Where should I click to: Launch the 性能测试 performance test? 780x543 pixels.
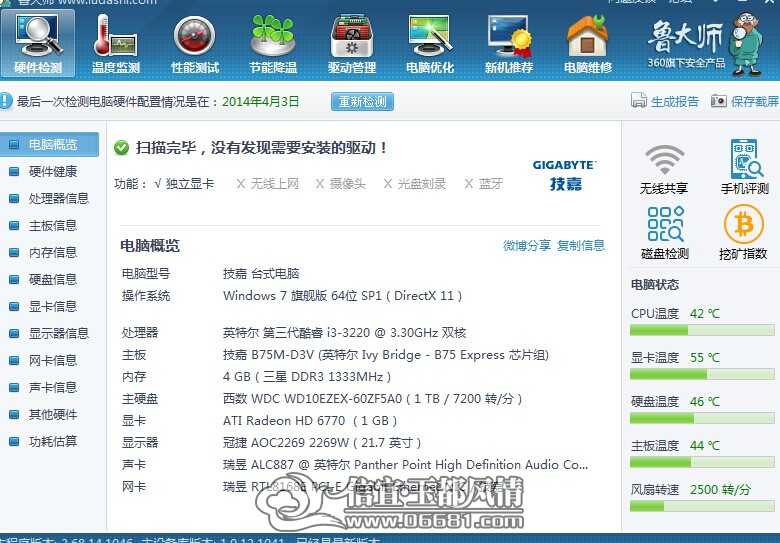[x=195, y=43]
